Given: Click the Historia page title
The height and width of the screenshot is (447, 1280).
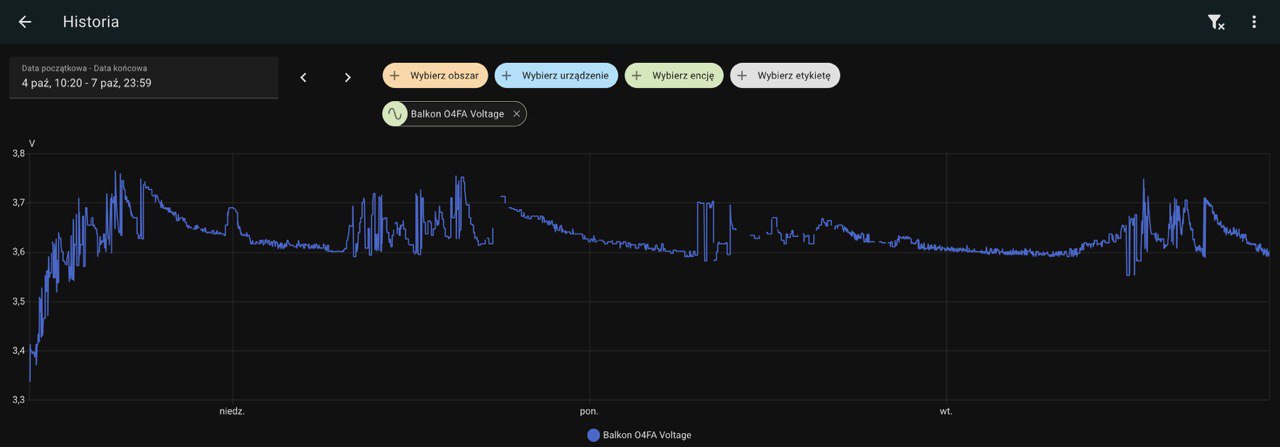Looking at the screenshot, I should (x=91, y=22).
